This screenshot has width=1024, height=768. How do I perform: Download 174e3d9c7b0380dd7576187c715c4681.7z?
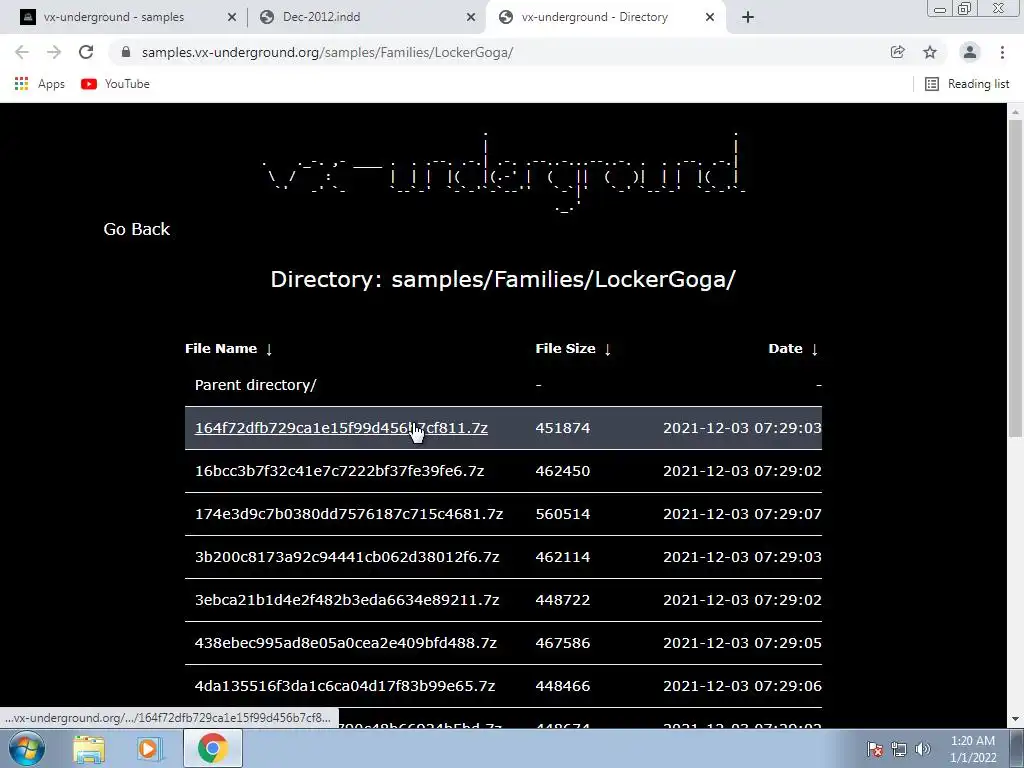click(349, 515)
